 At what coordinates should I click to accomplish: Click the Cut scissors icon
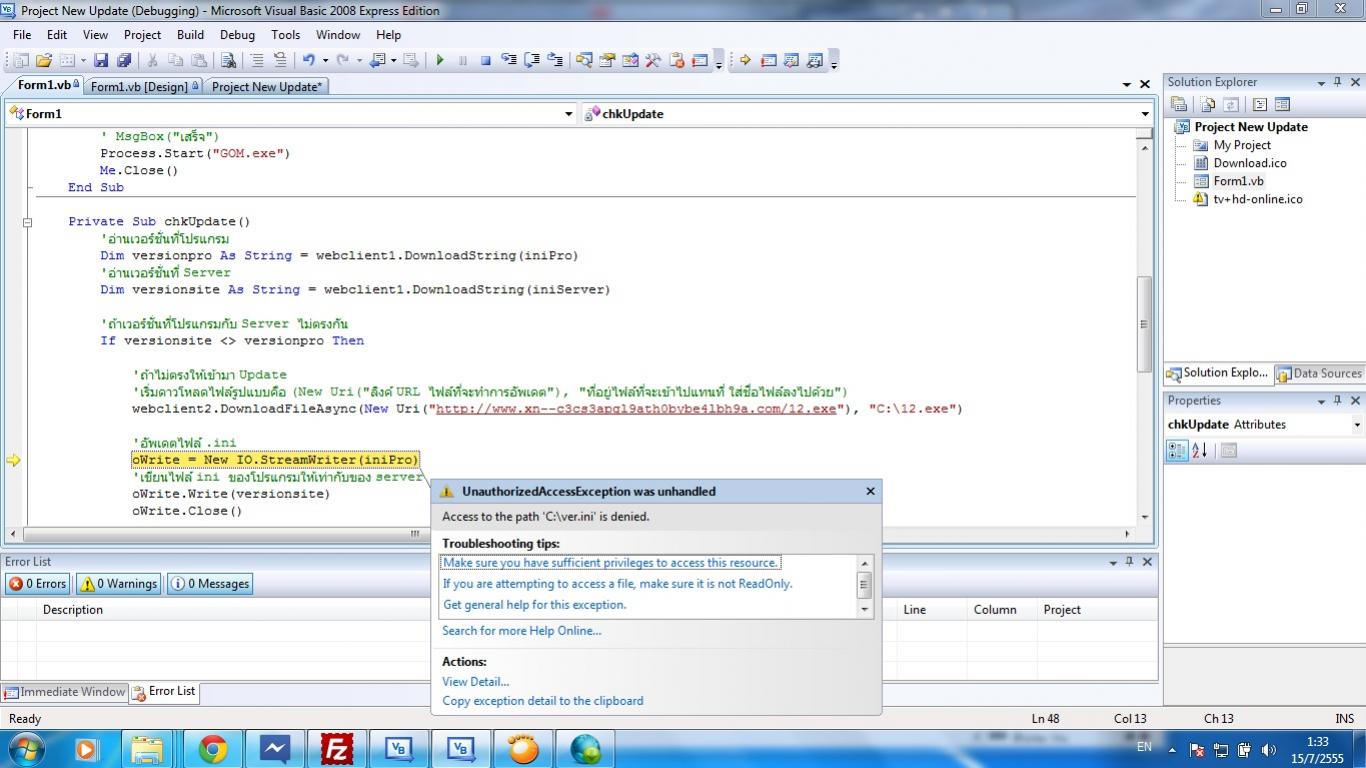tap(152, 60)
